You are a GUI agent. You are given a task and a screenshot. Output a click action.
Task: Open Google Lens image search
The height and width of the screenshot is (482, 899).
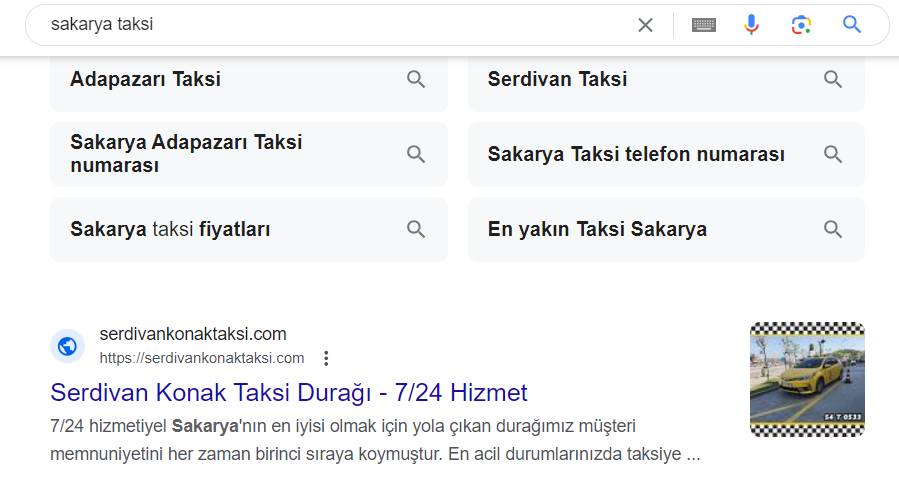pos(801,25)
